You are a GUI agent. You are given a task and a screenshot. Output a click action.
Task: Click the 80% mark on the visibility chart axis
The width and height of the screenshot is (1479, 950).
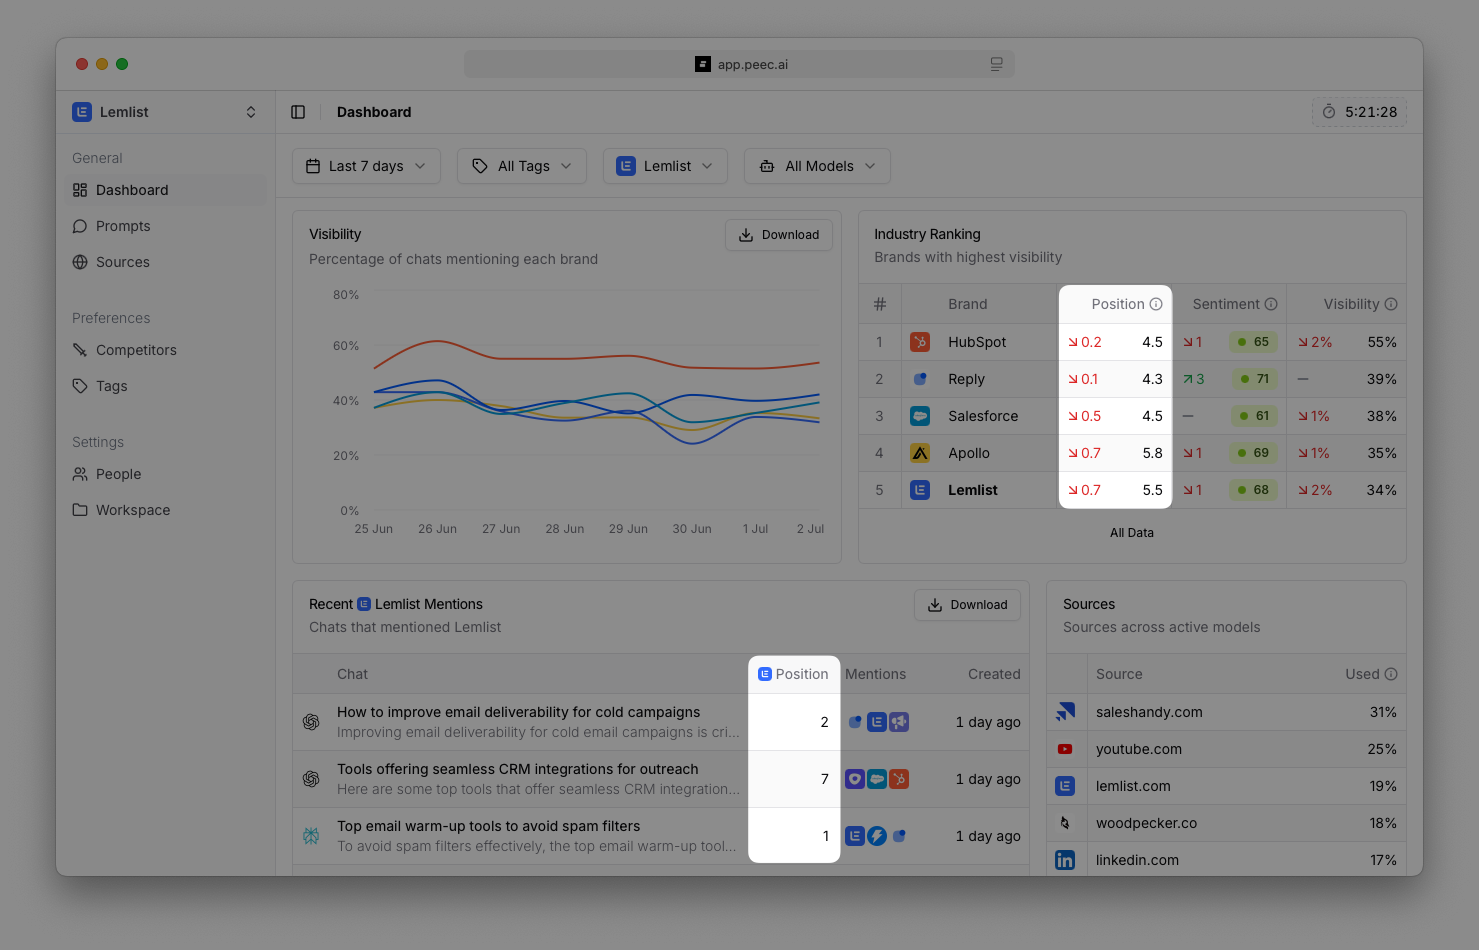coord(346,294)
